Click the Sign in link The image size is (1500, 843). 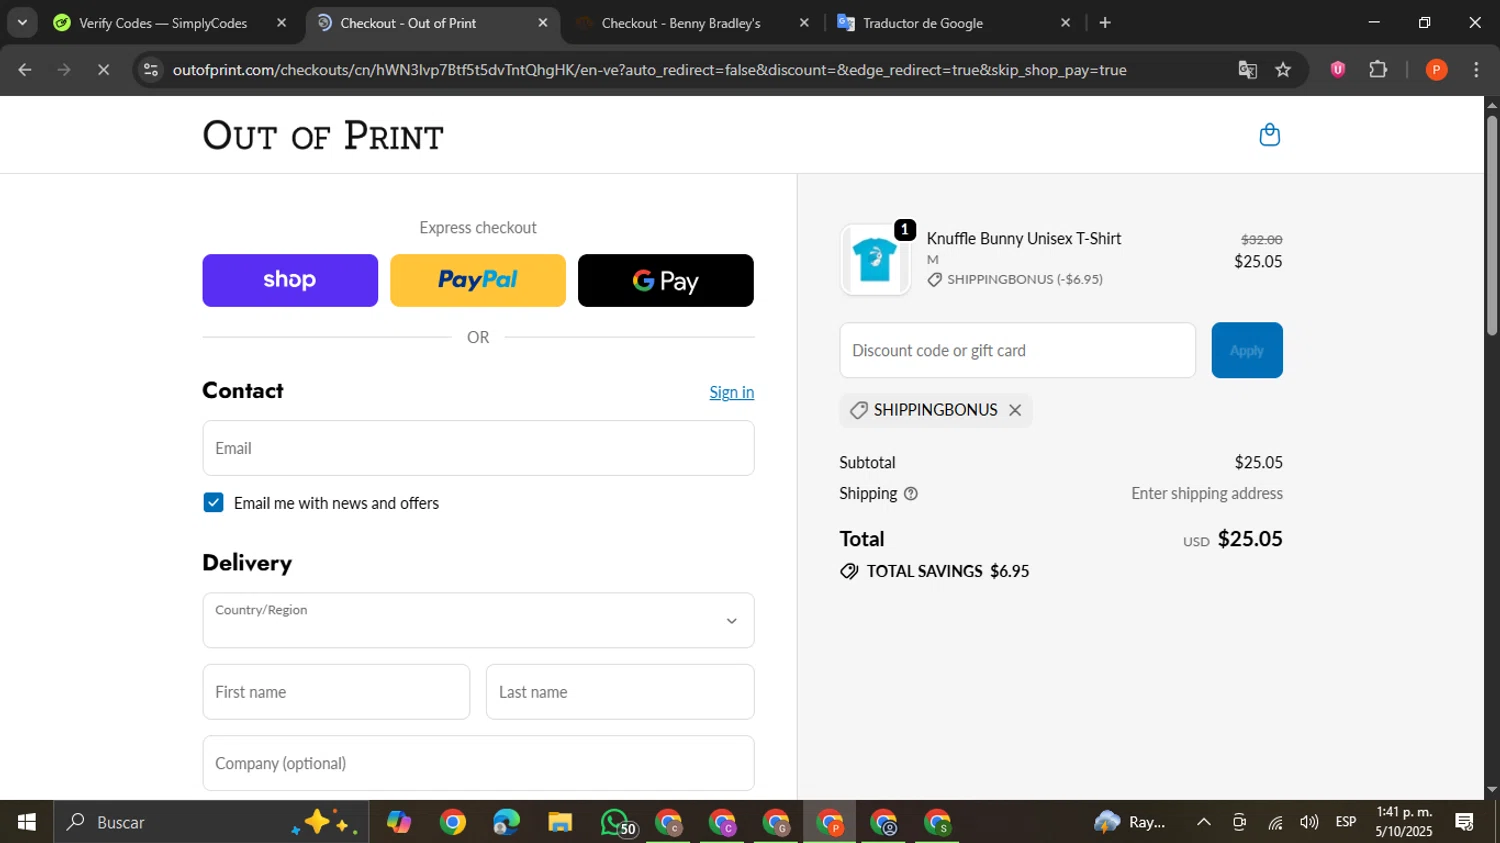tap(732, 392)
